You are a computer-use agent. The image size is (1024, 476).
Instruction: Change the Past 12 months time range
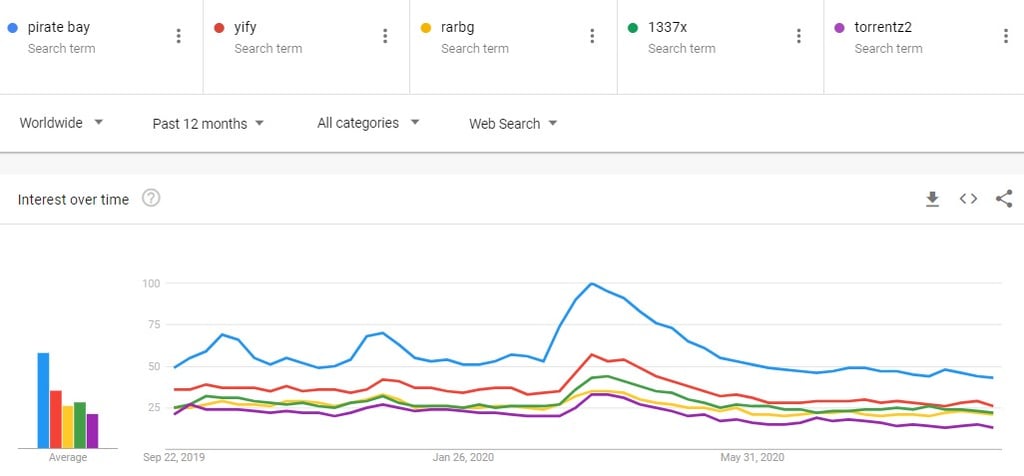(x=208, y=123)
